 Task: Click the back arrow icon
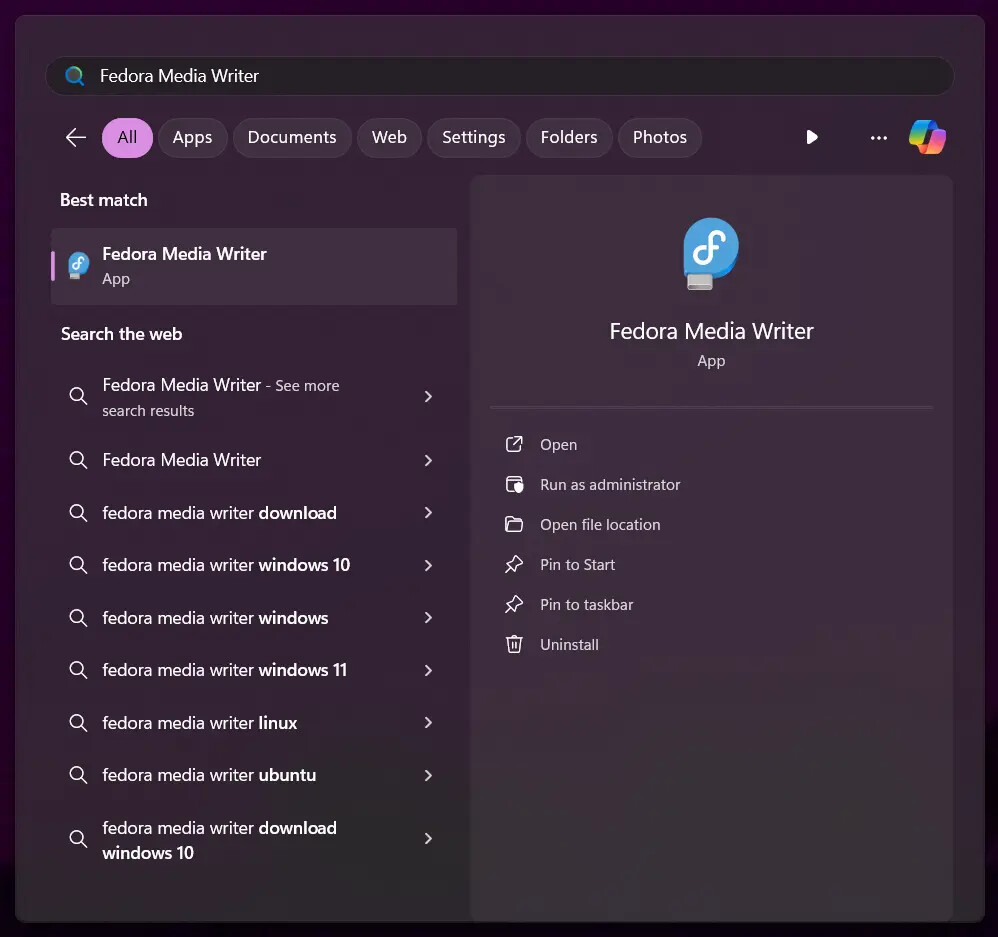[x=76, y=137]
